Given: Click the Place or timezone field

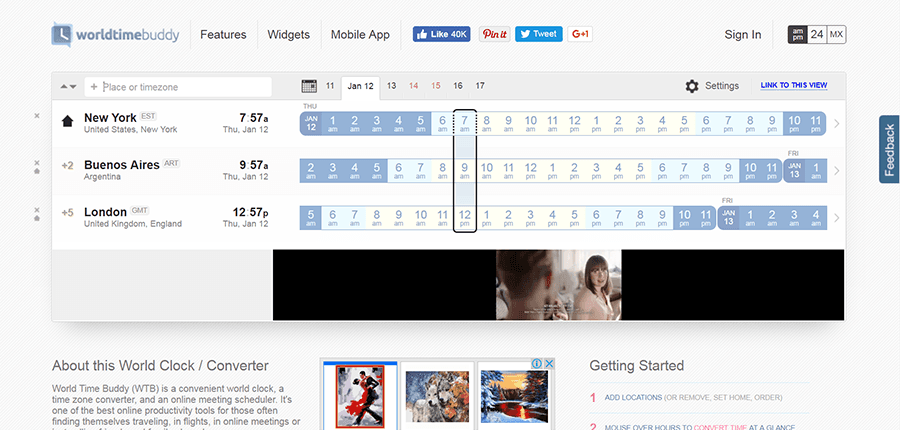Looking at the screenshot, I should point(180,87).
